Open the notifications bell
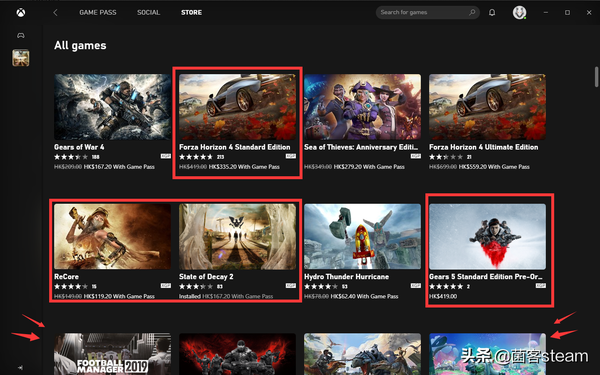This screenshot has height=375, width=600. pos(492,13)
